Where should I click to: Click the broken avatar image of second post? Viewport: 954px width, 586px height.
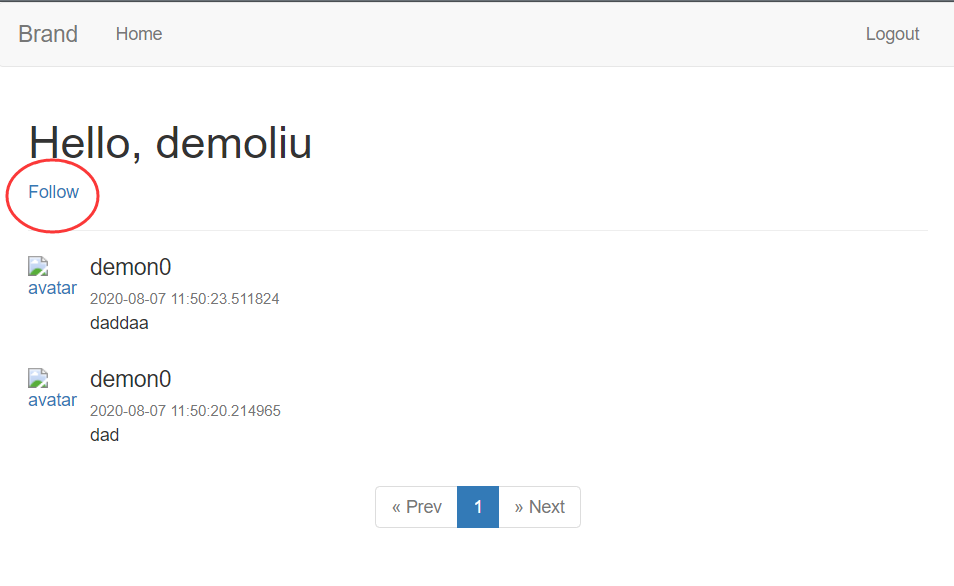(x=38, y=378)
